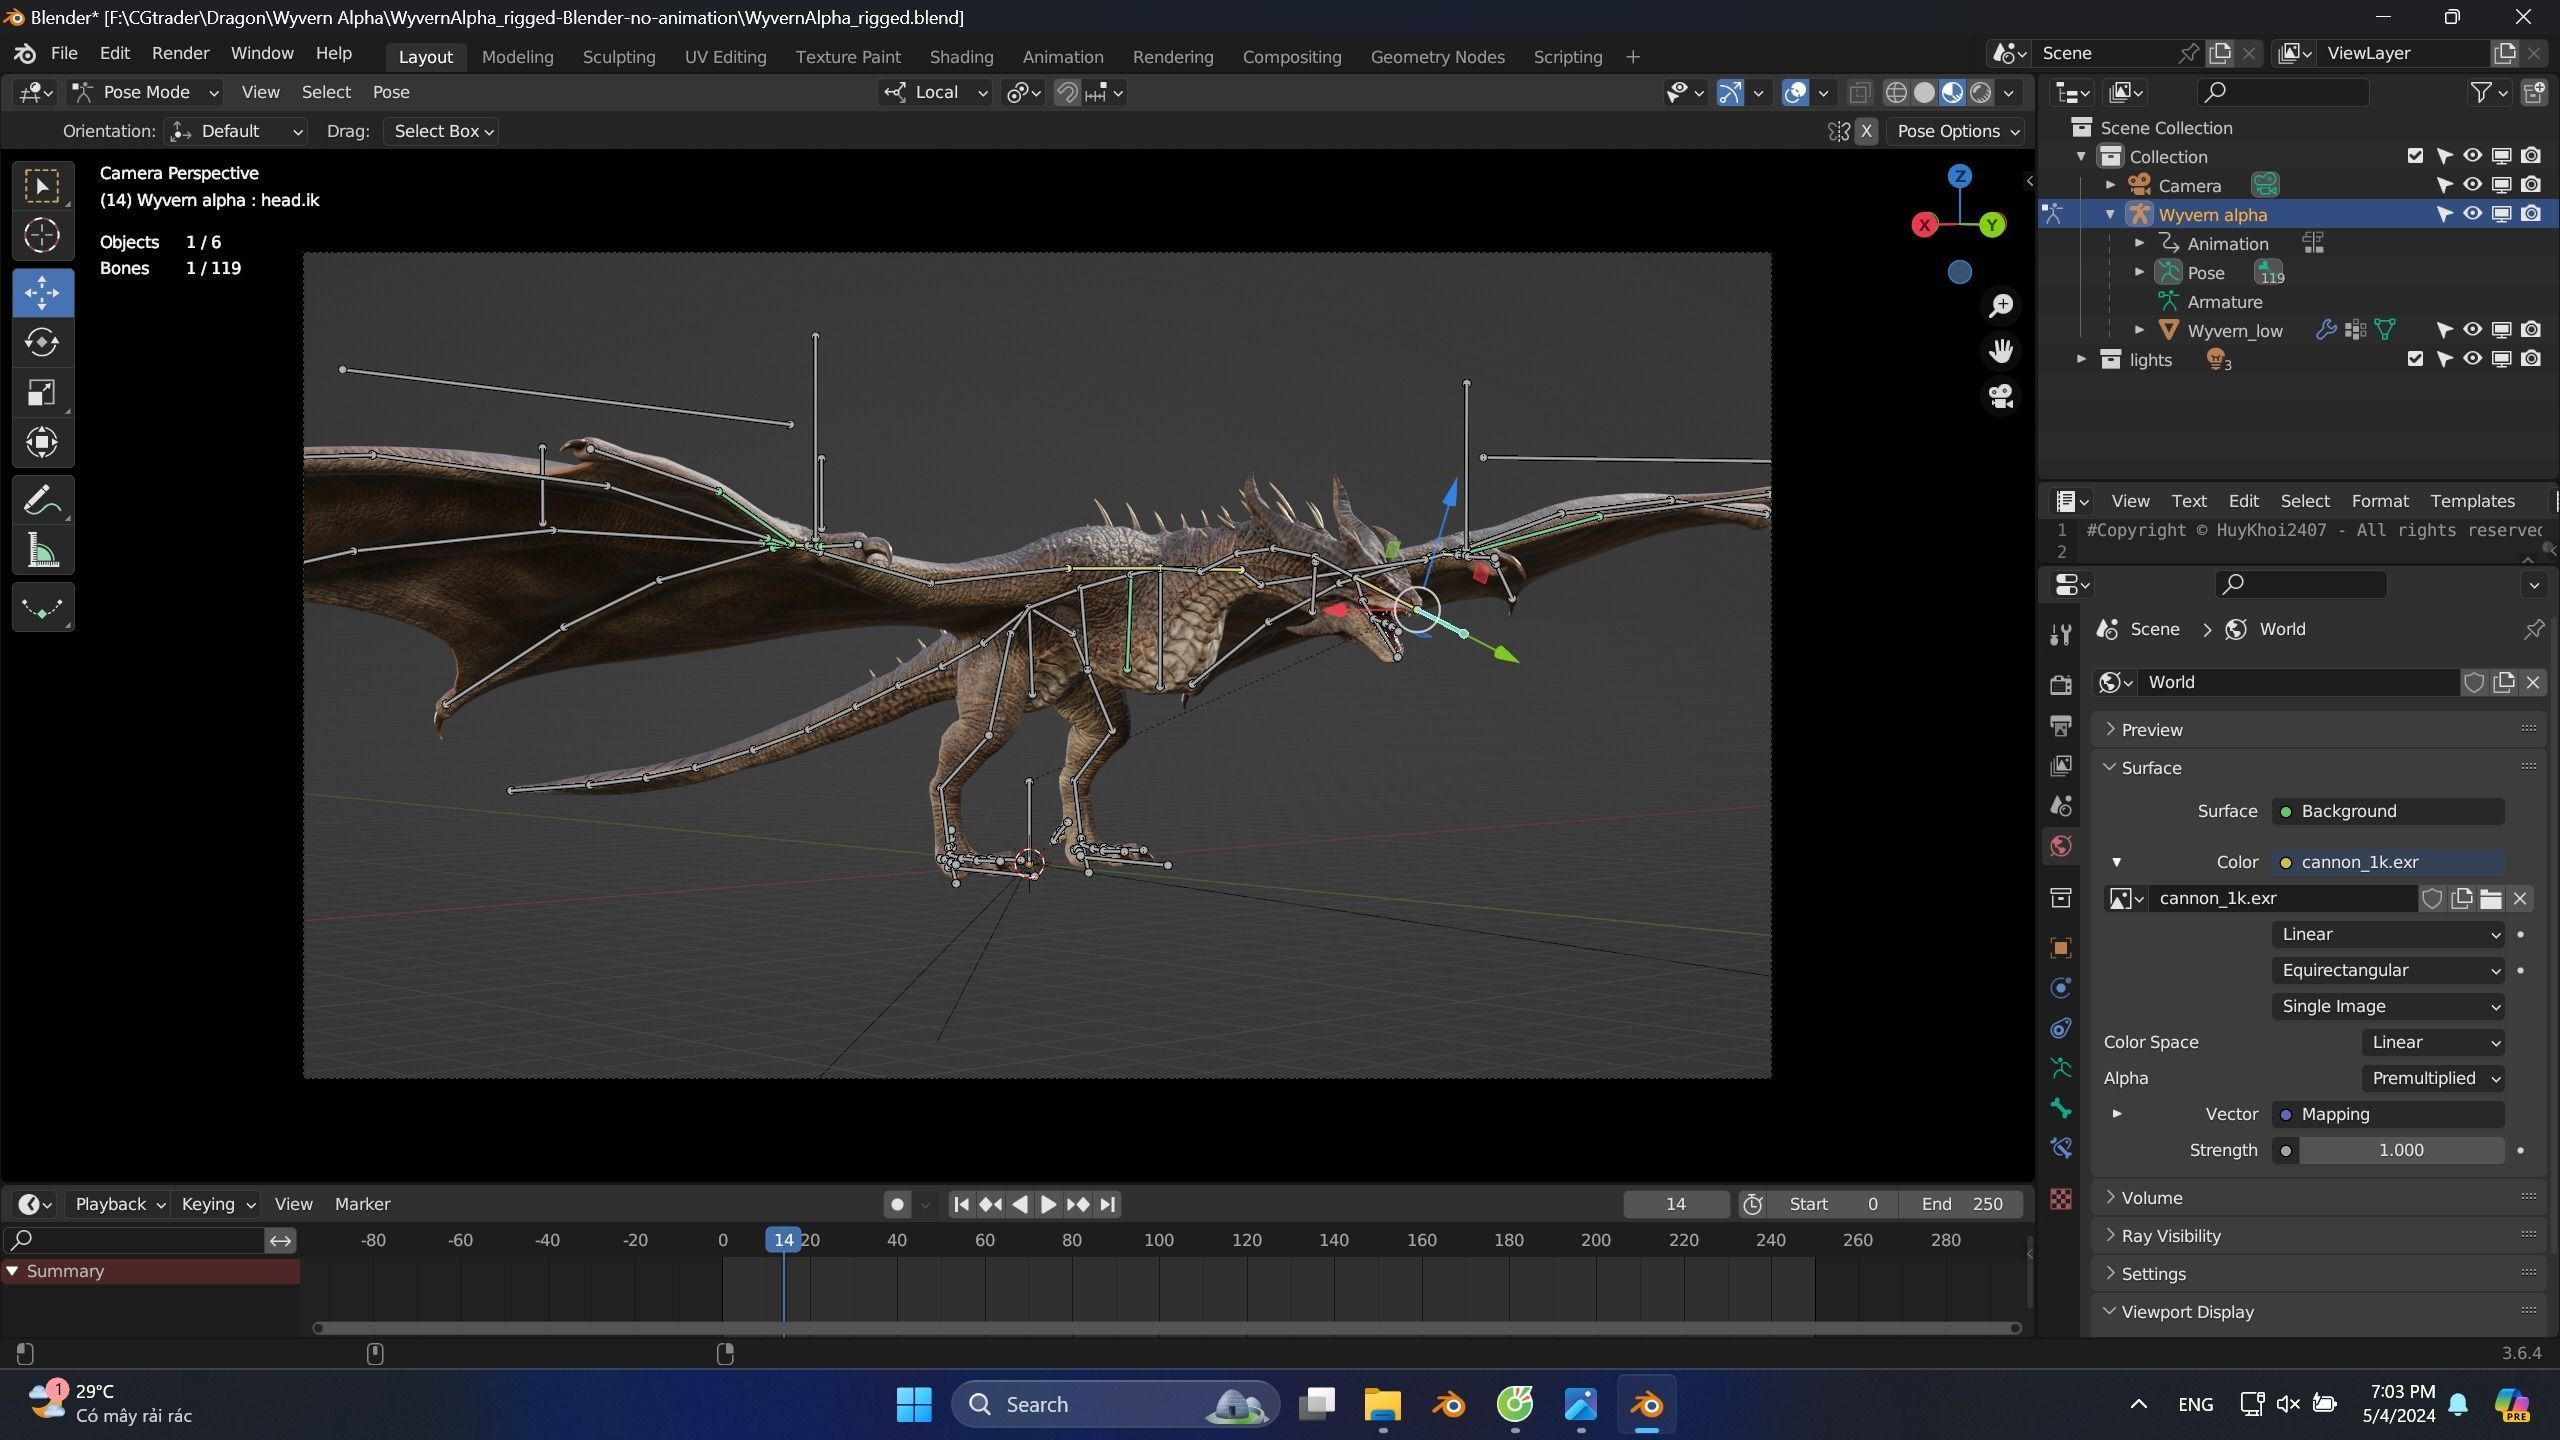Click the Mapping vector button
The width and height of the screenshot is (2560, 1440).
[x=2388, y=1115]
